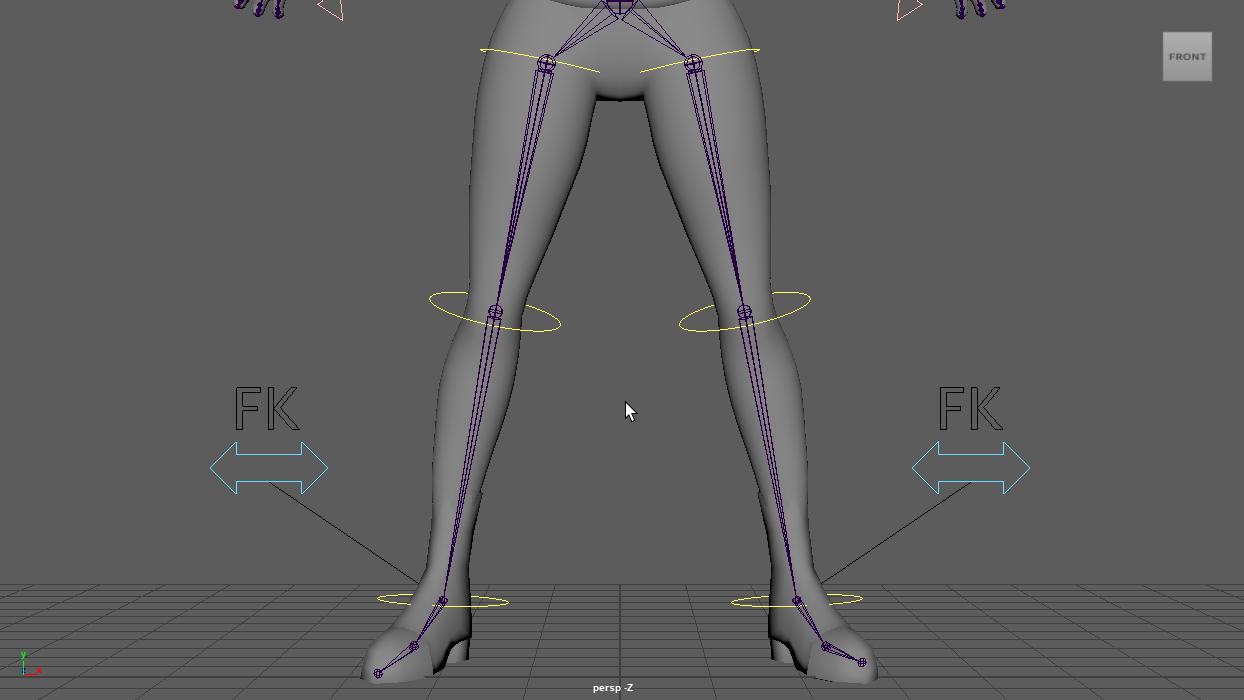Select the hip joint on the screen-left leg
The width and height of the screenshot is (1244, 700).
(546, 63)
